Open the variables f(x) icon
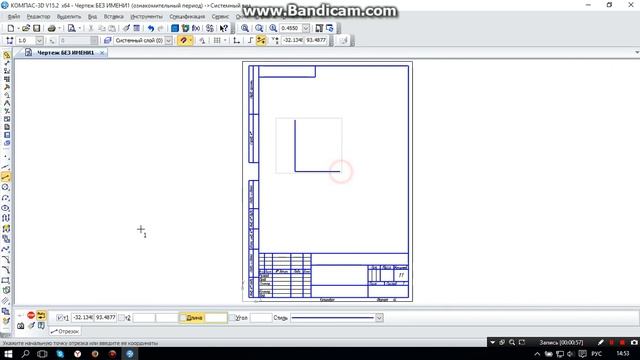 (x=196, y=28)
